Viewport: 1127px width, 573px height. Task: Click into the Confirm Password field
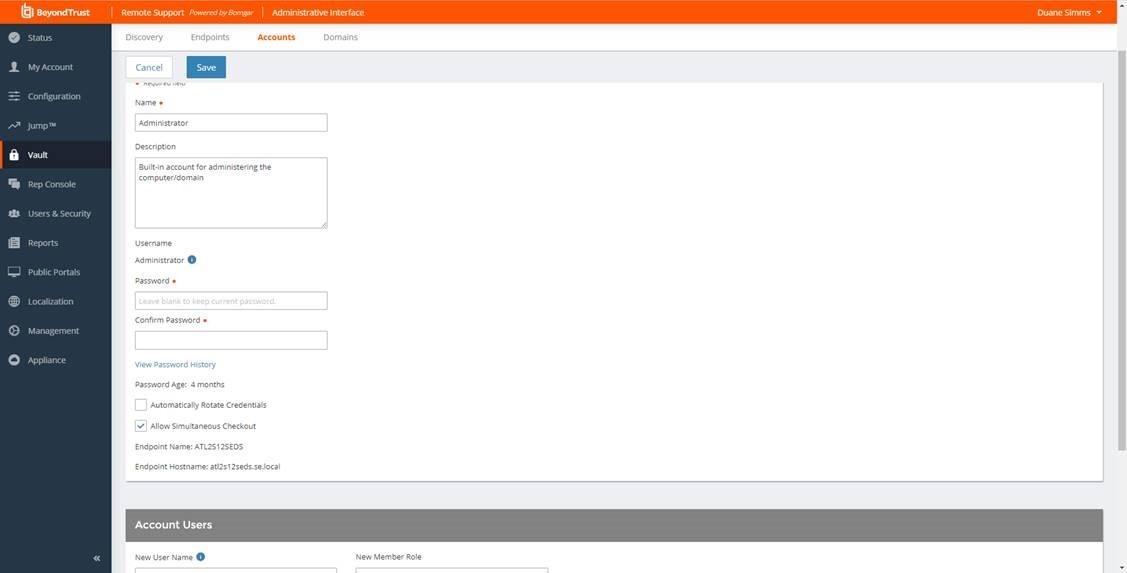(231, 340)
